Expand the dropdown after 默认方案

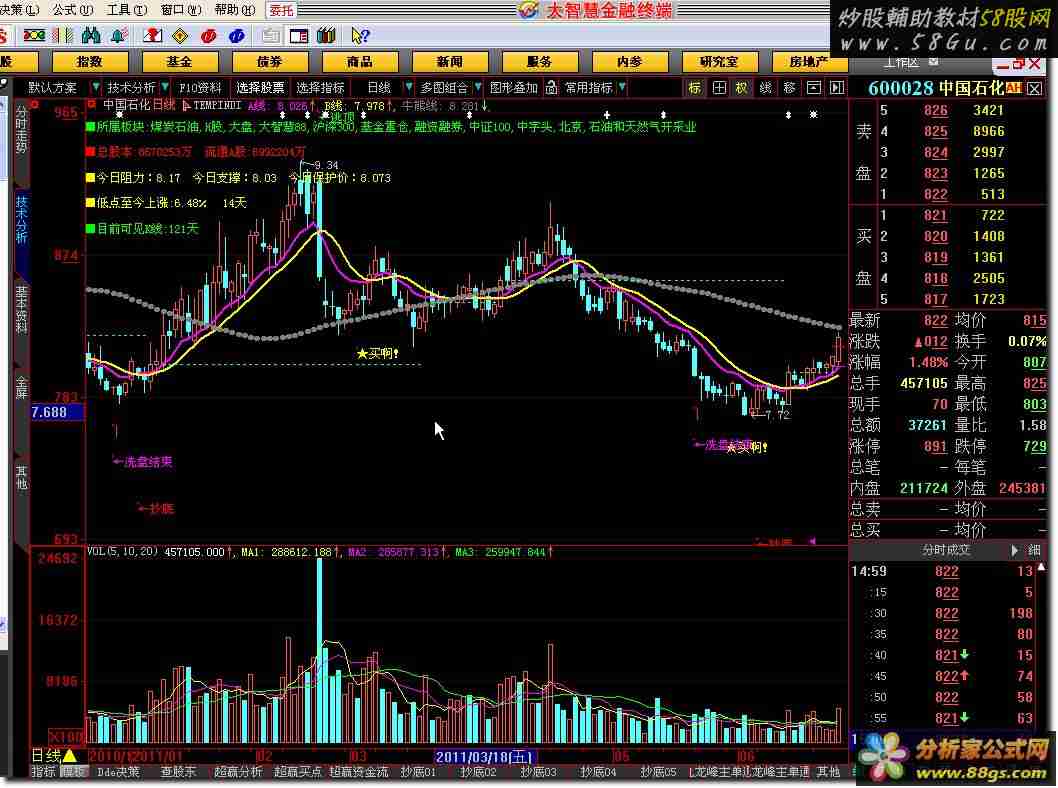pyautogui.click(x=96, y=87)
